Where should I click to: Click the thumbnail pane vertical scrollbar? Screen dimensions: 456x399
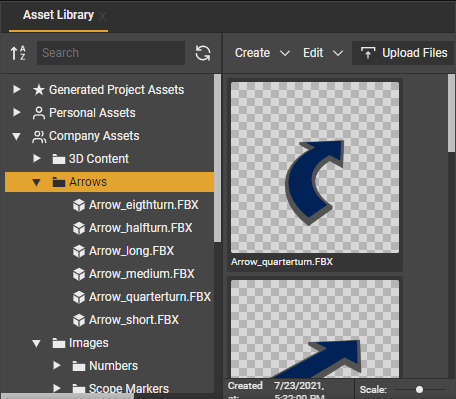(452, 113)
